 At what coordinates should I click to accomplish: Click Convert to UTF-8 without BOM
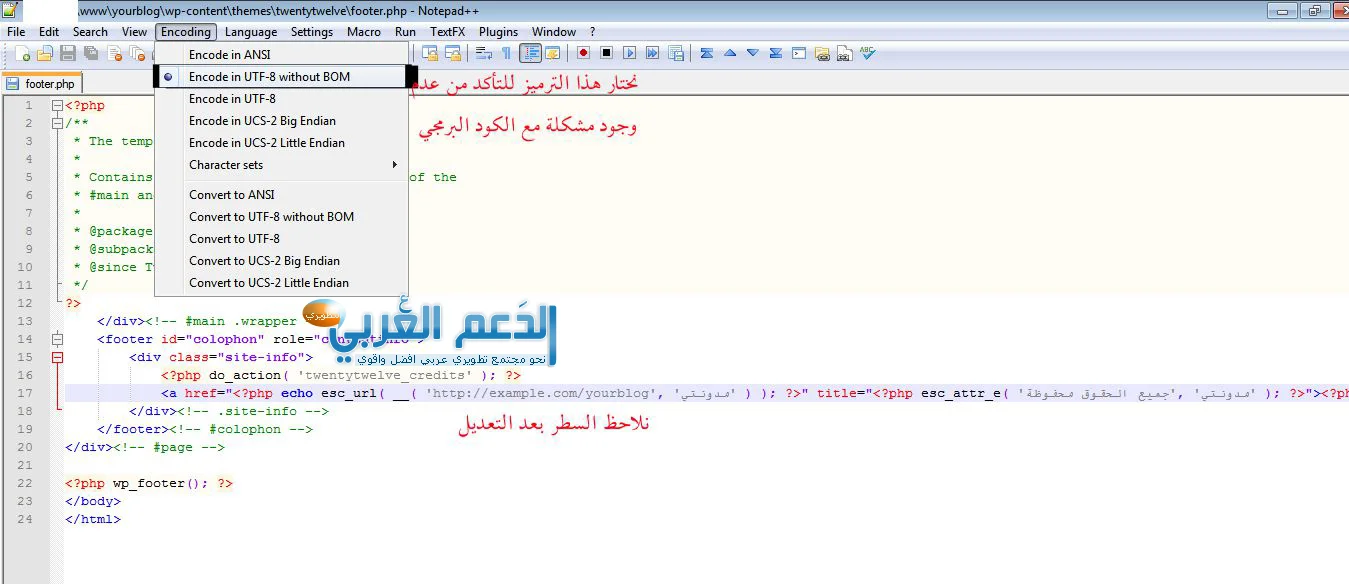coord(271,217)
